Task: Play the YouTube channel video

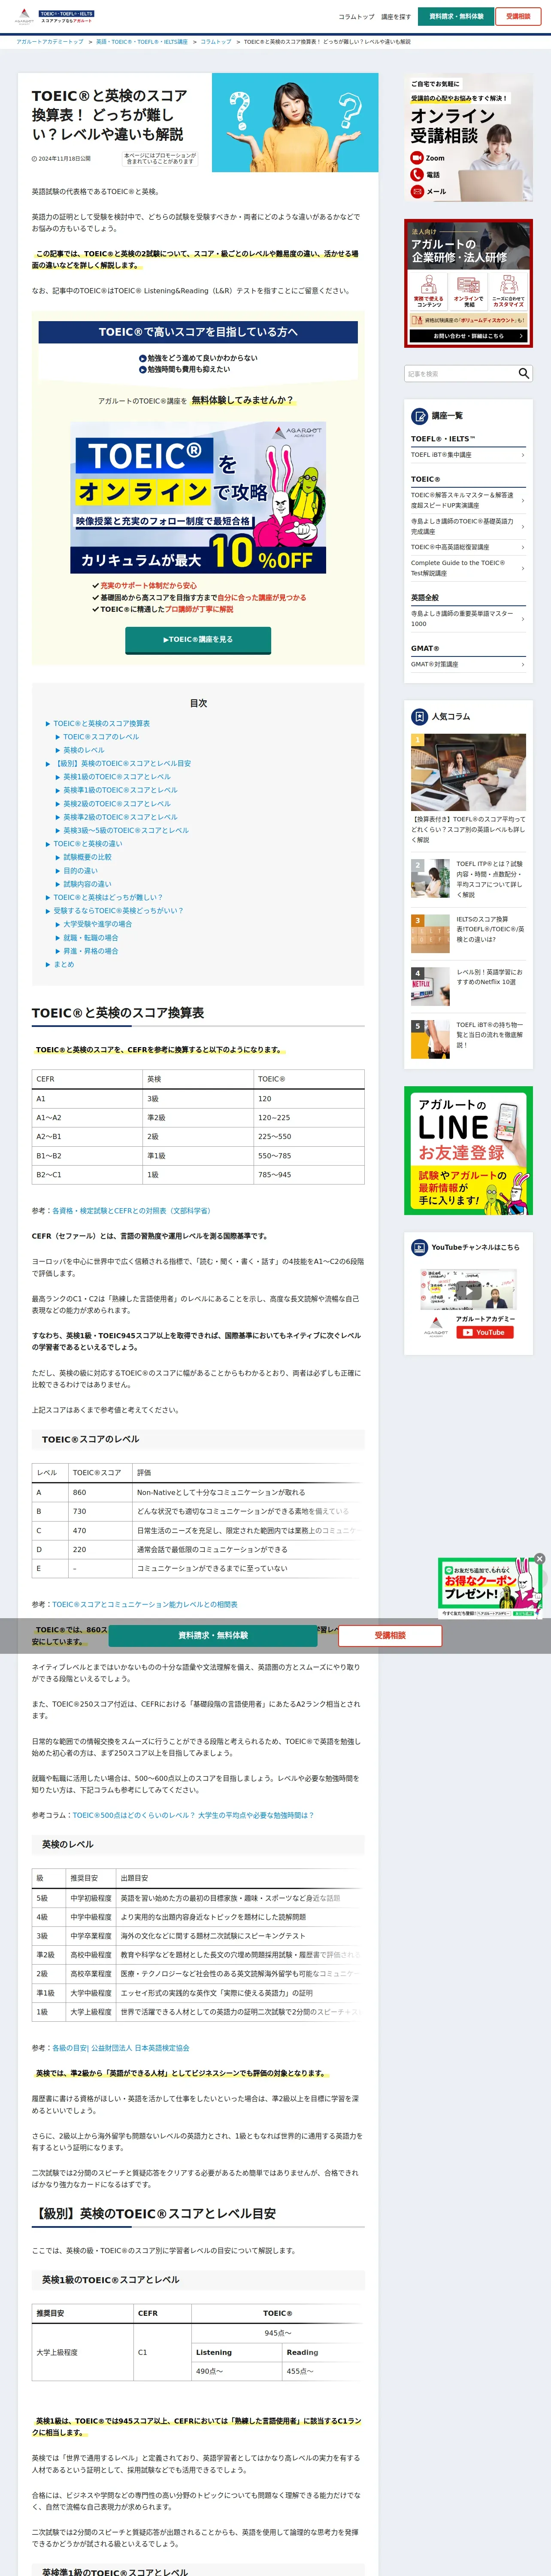Action: click(x=468, y=1290)
